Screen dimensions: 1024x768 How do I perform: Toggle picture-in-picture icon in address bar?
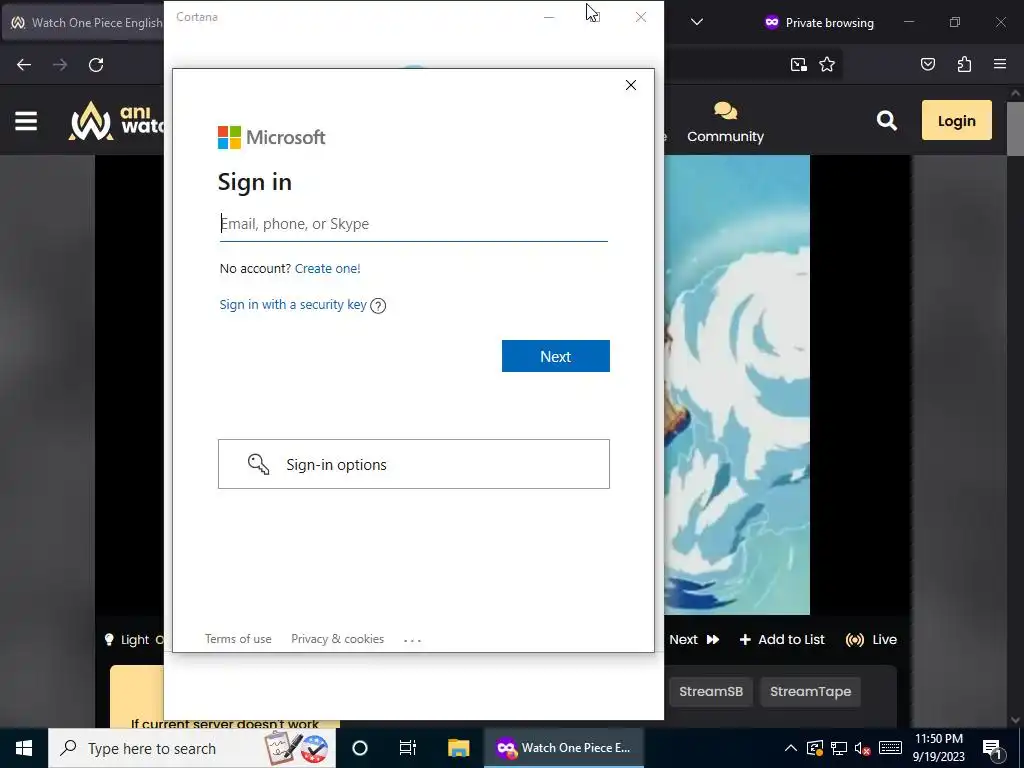pos(799,64)
